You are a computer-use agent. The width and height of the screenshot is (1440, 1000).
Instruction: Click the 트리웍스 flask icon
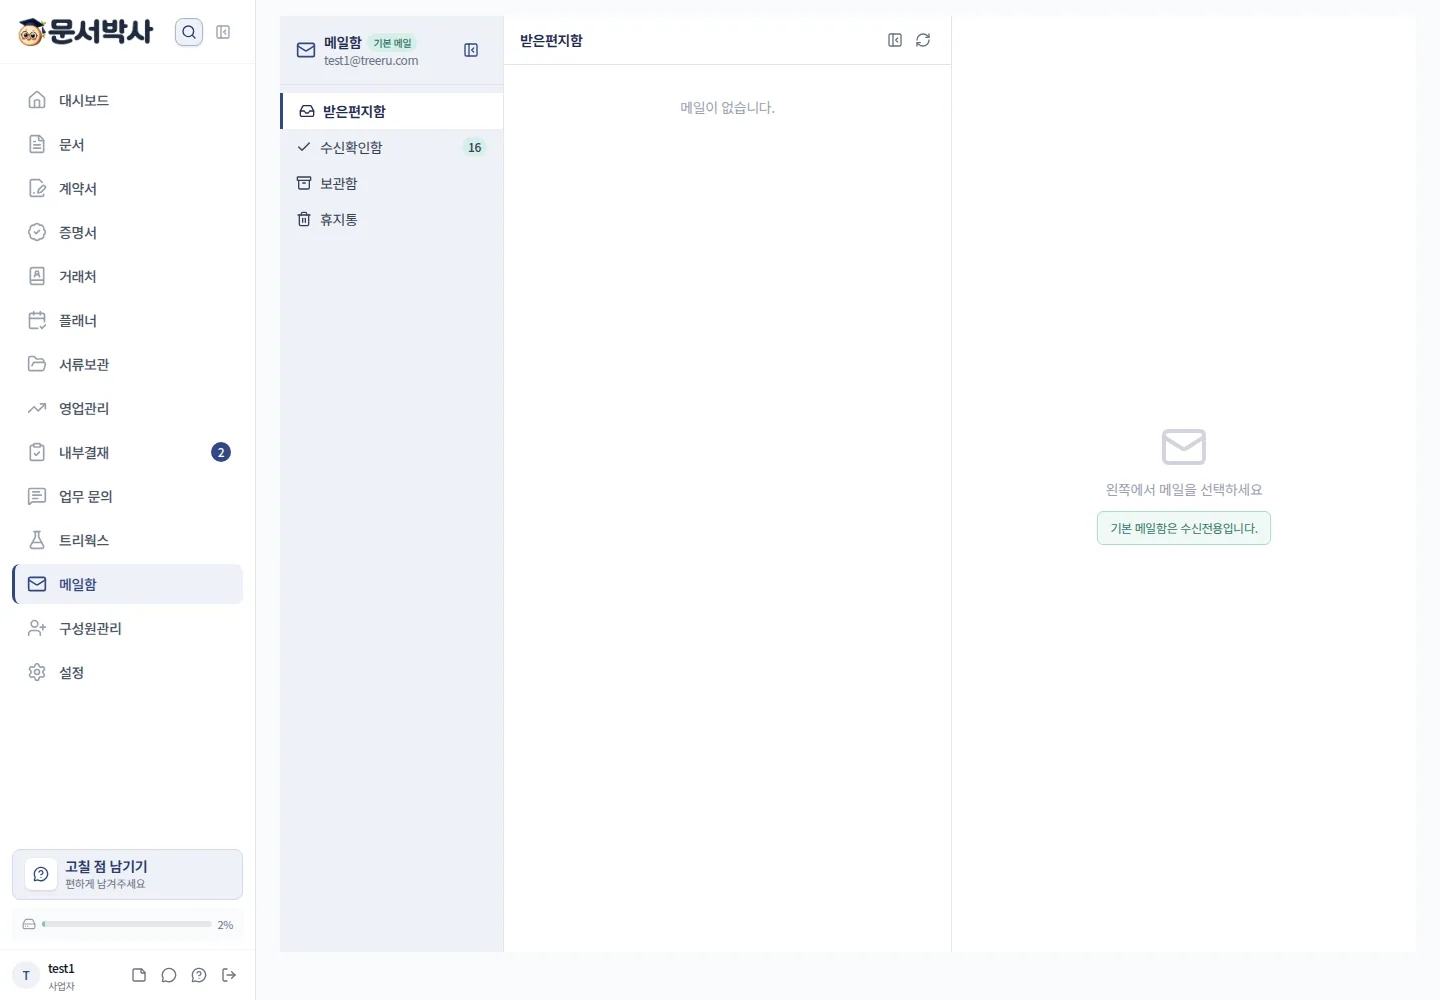tap(37, 540)
